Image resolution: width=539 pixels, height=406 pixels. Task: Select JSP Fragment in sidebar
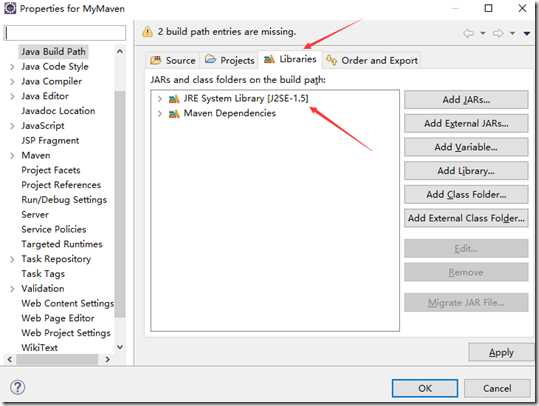click(50, 141)
